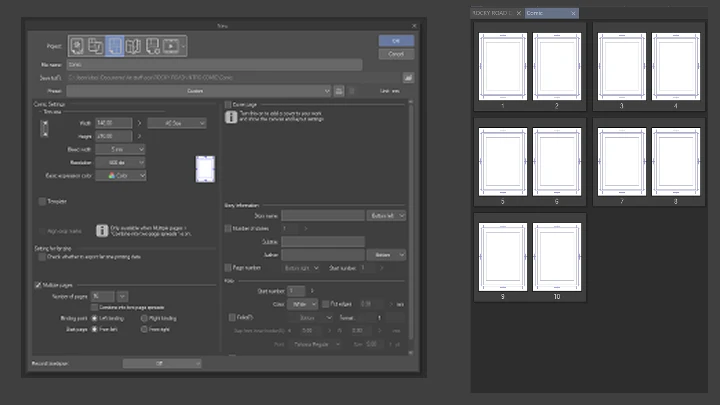Click the save preset icon next to Preset
The width and height of the screenshot is (720, 405).
(x=340, y=91)
